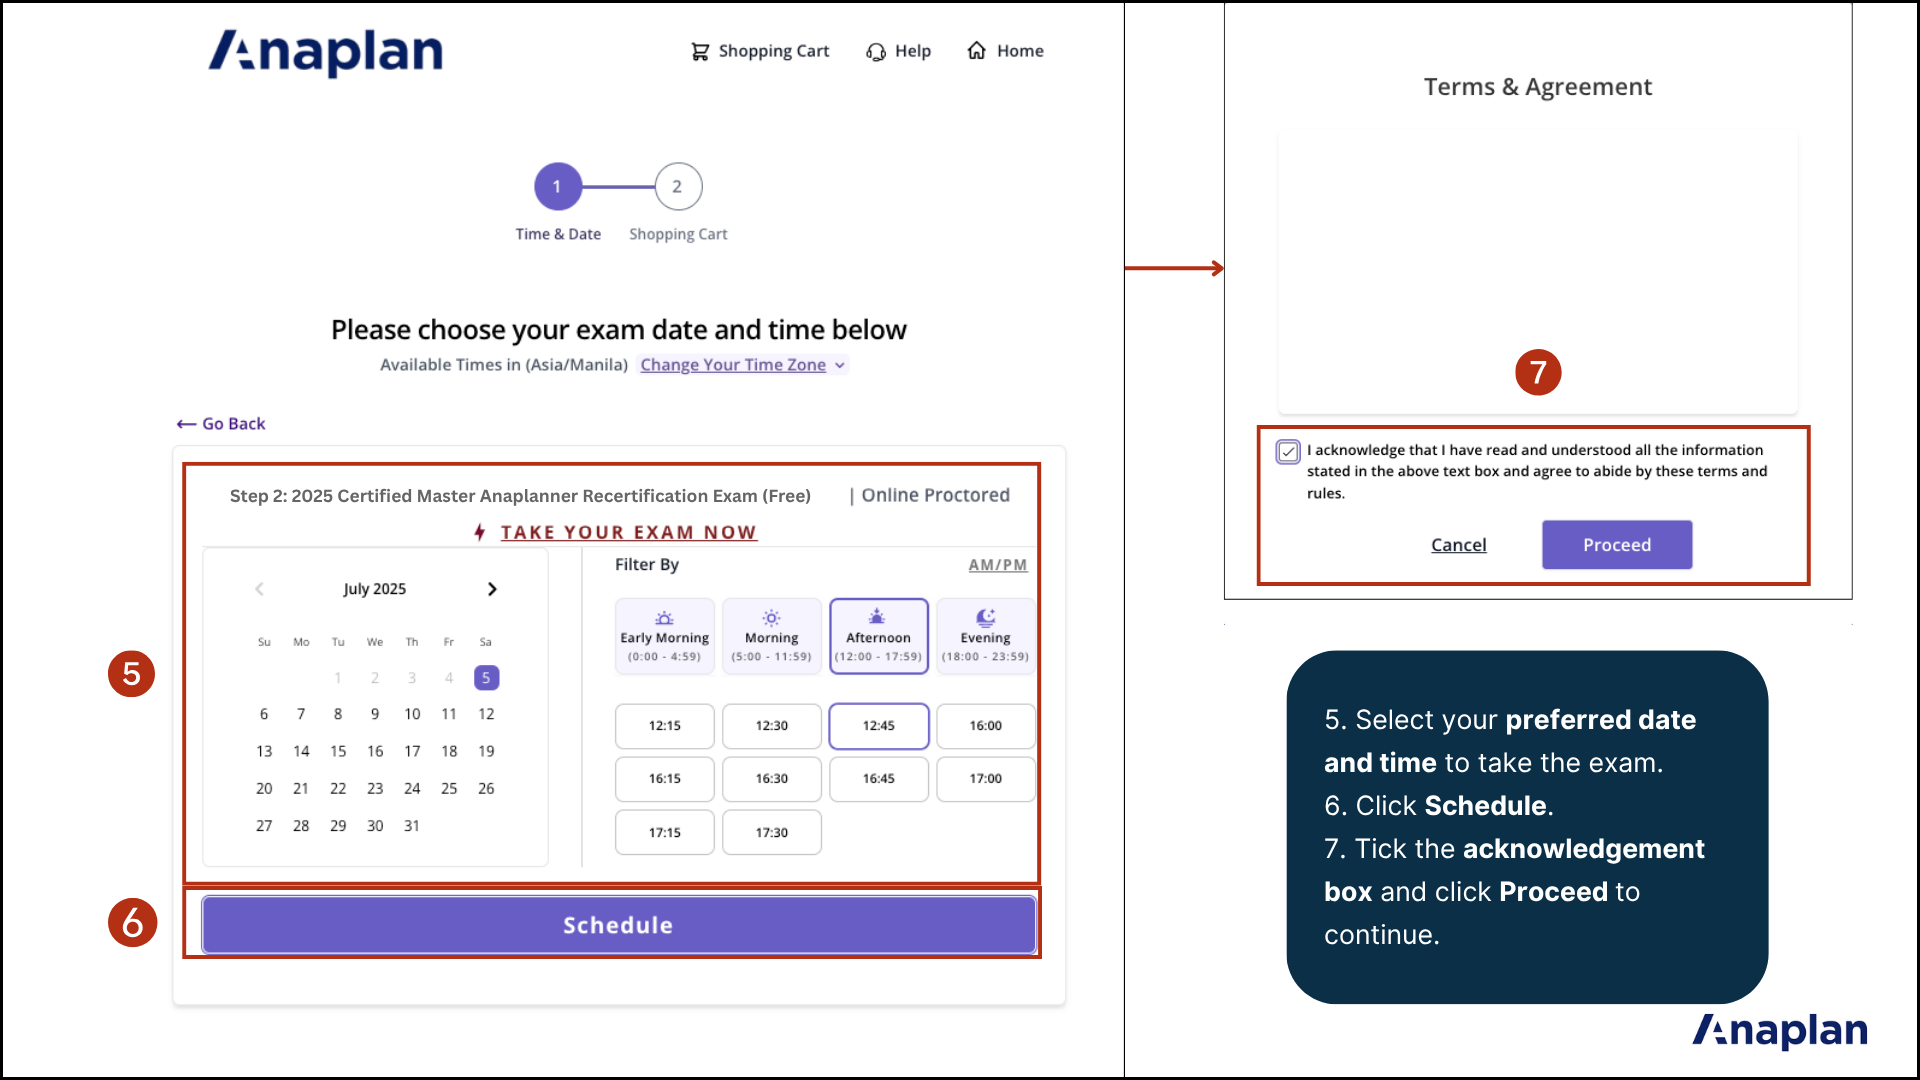This screenshot has height=1080, width=1920.
Task: Go to next month in calendar
Action: coord(492,589)
